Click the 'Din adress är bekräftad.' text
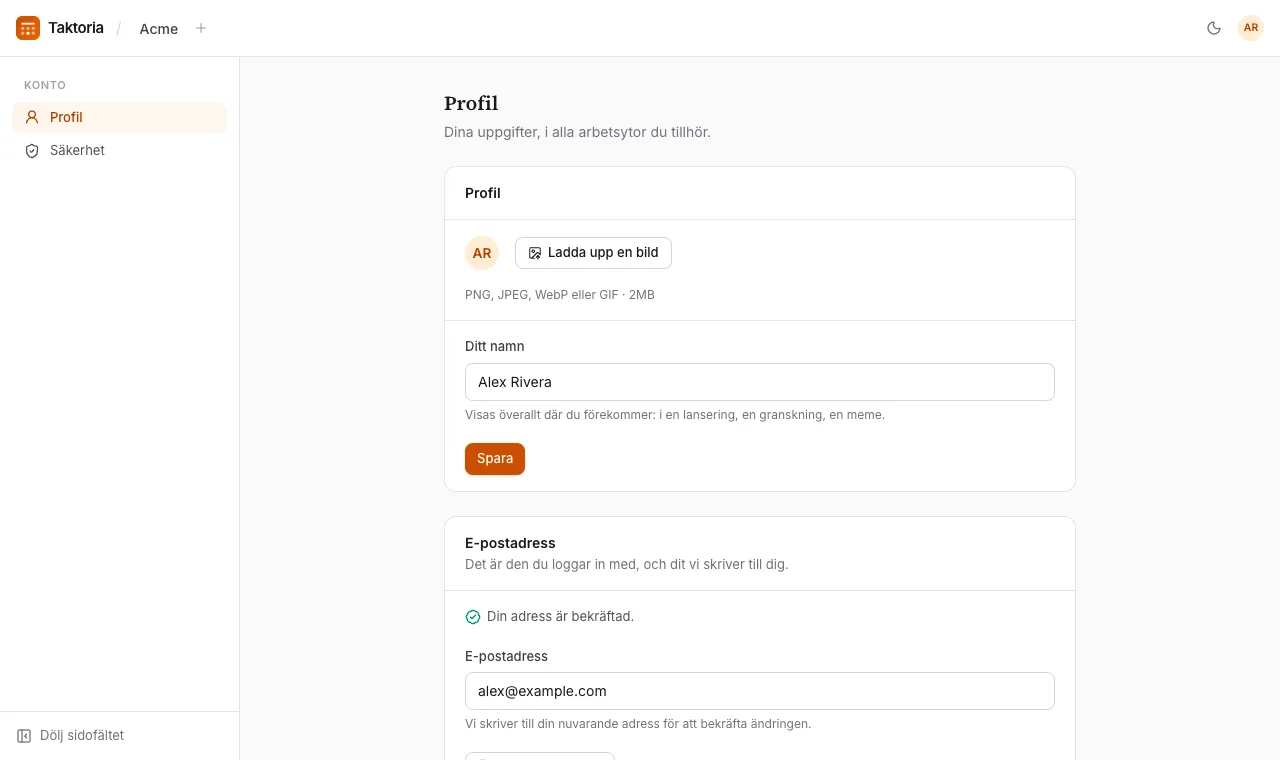Image resolution: width=1280 pixels, height=760 pixels. tap(560, 616)
